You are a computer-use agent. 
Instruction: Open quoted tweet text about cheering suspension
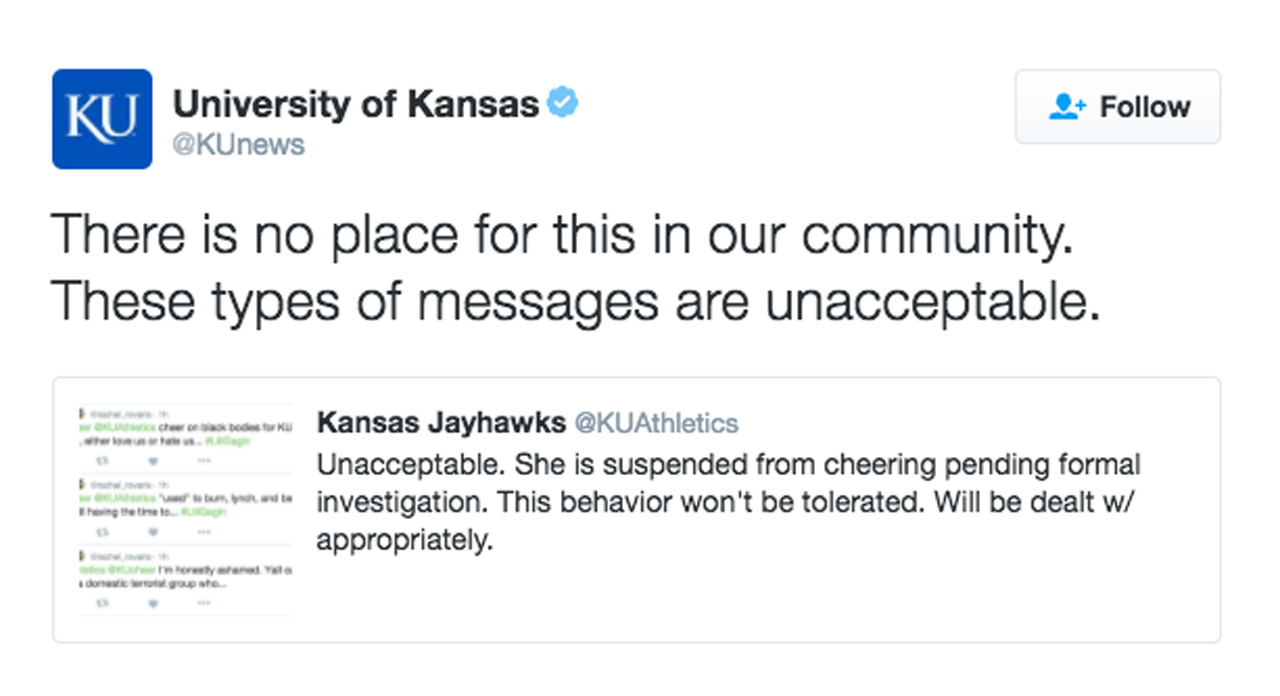[x=728, y=503]
